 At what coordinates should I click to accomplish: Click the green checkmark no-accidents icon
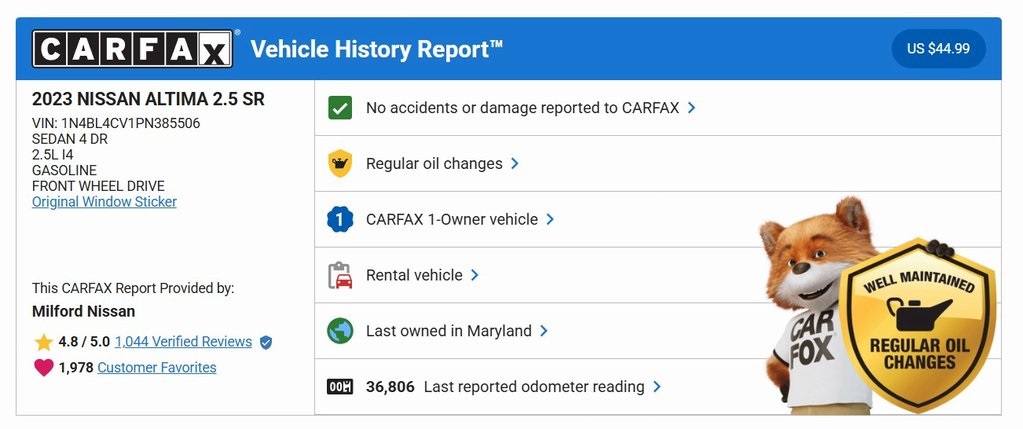(340, 107)
